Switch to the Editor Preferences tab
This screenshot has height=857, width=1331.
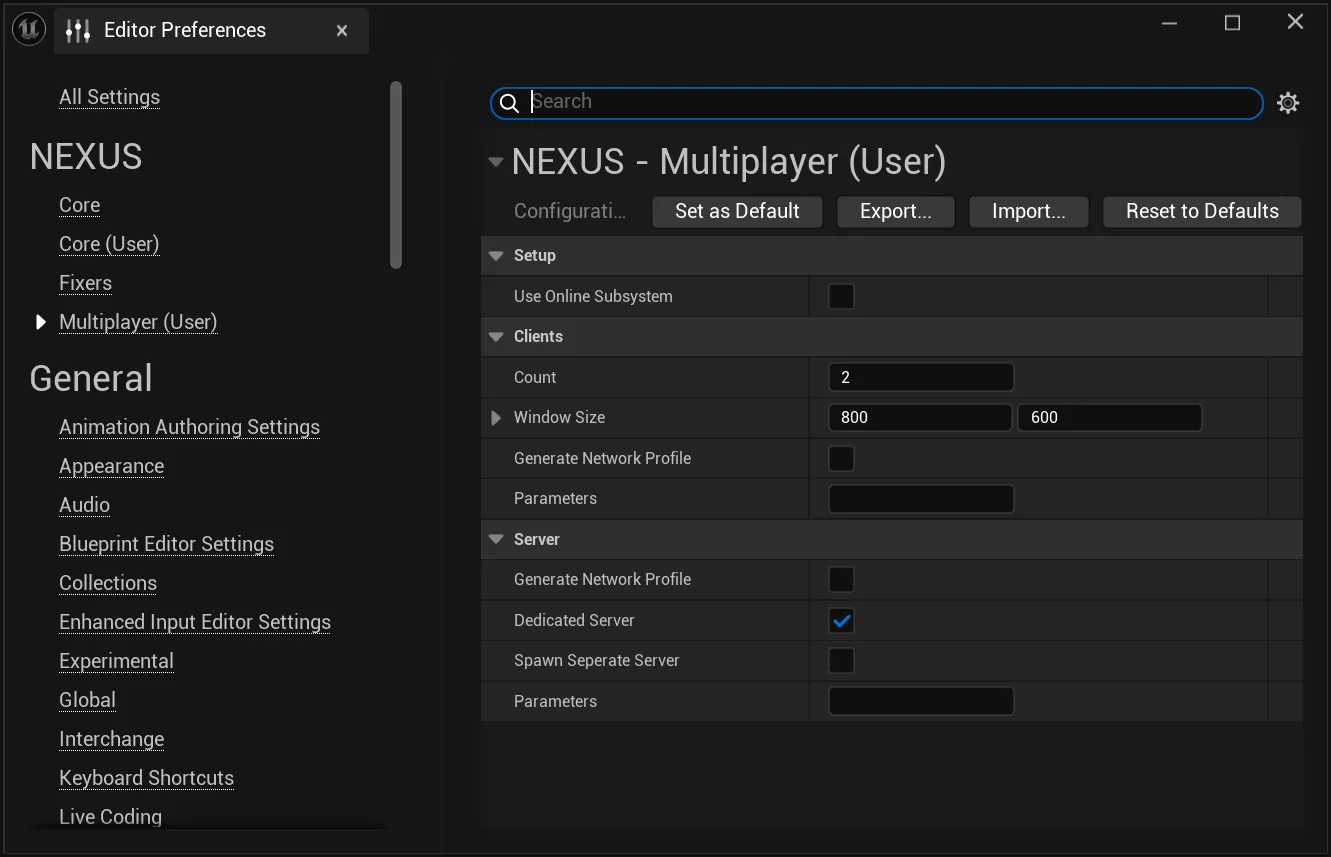pos(184,30)
